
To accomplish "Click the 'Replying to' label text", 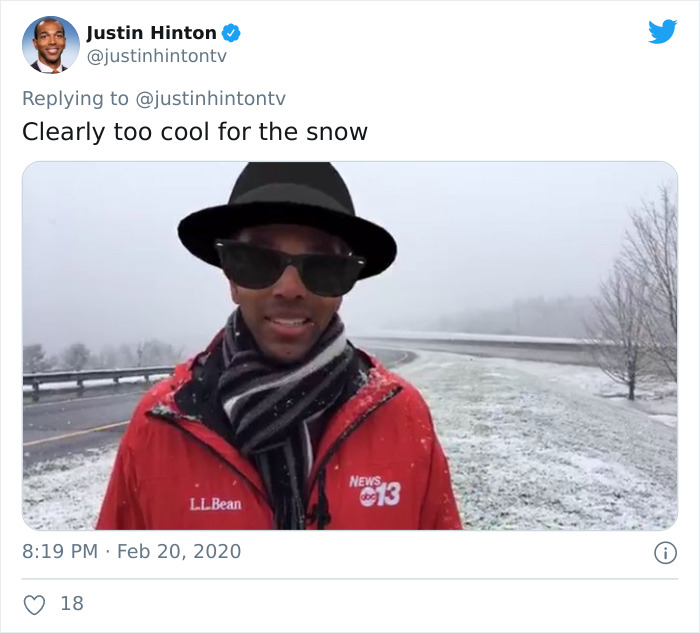I will [x=75, y=99].
